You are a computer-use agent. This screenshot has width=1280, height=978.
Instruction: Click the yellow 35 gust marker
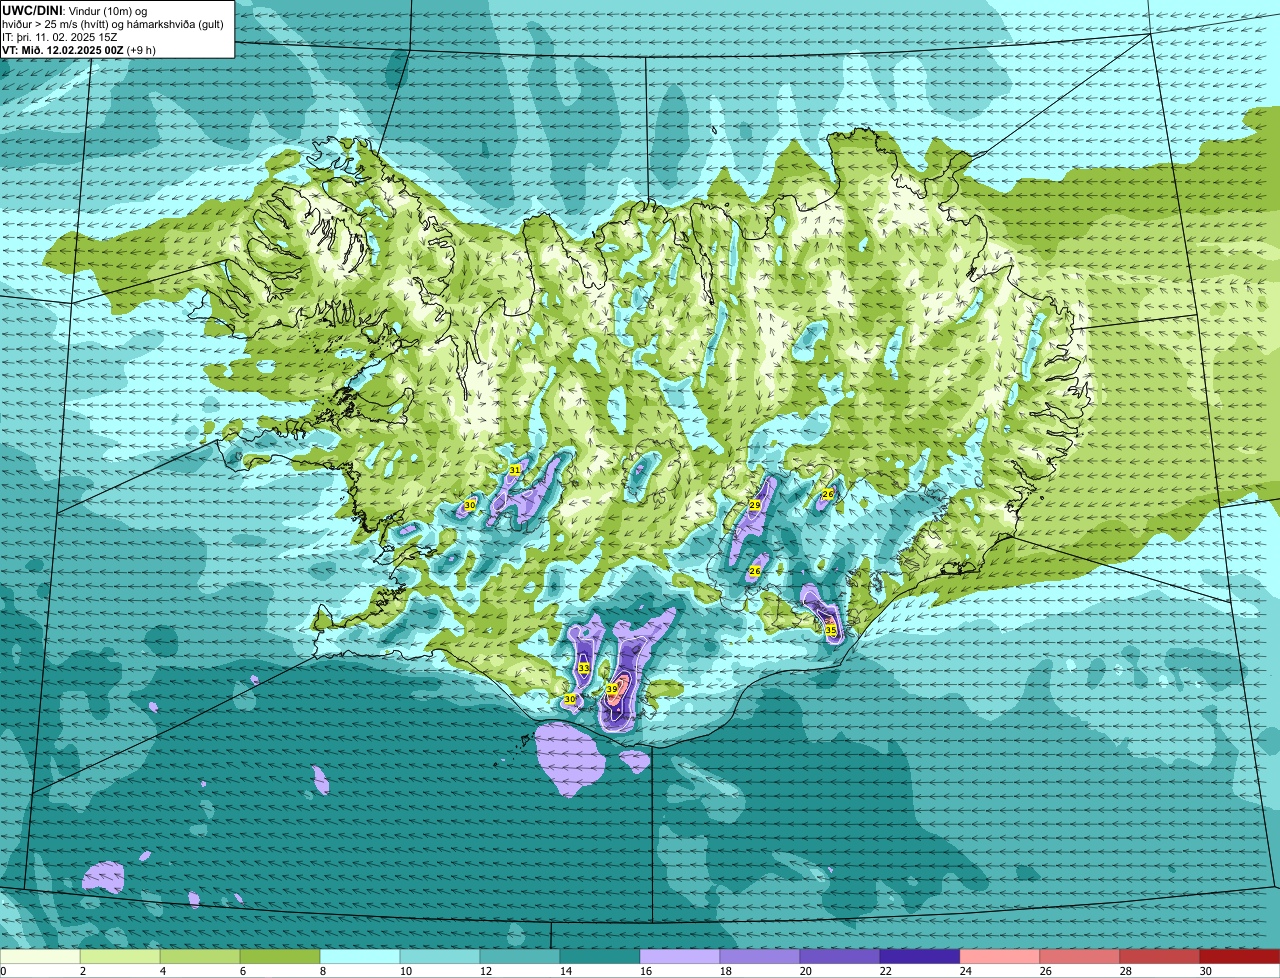point(831,631)
